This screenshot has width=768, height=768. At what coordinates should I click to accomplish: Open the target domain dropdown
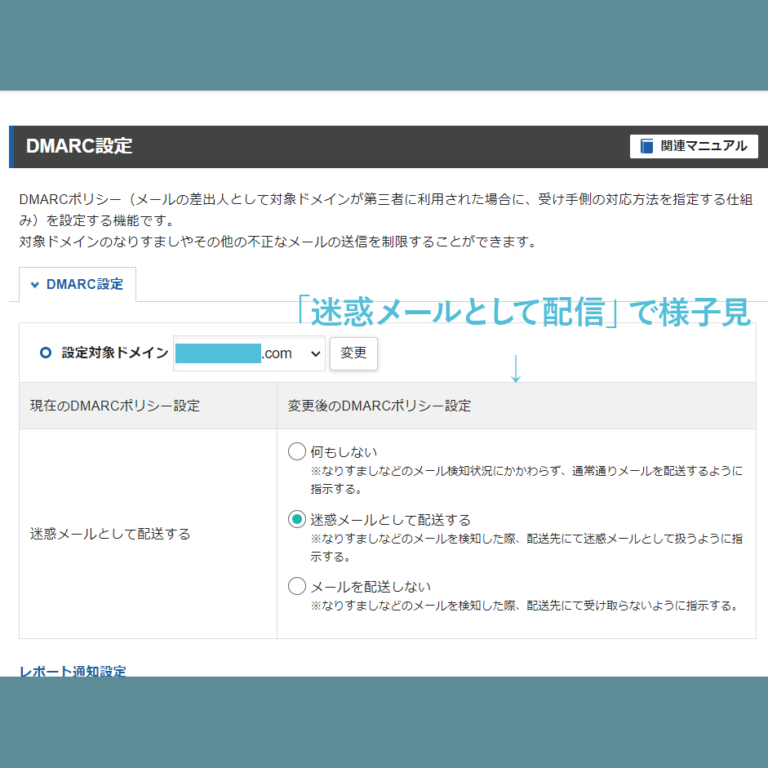pyautogui.click(x=249, y=353)
